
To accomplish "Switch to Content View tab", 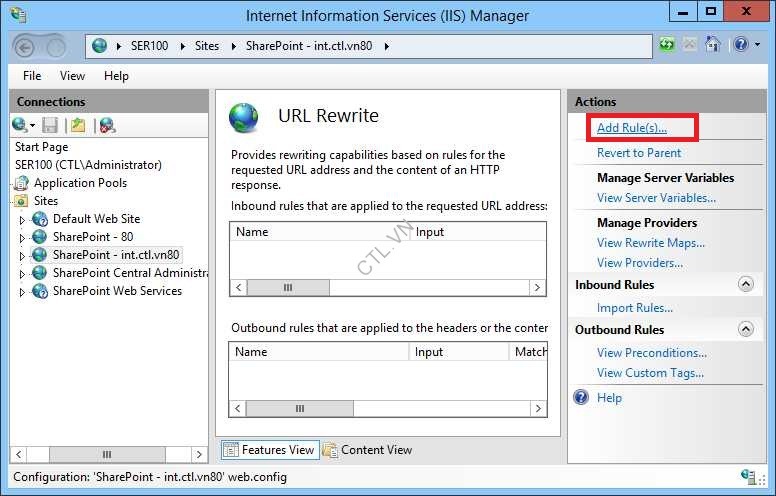I will click(x=367, y=450).
